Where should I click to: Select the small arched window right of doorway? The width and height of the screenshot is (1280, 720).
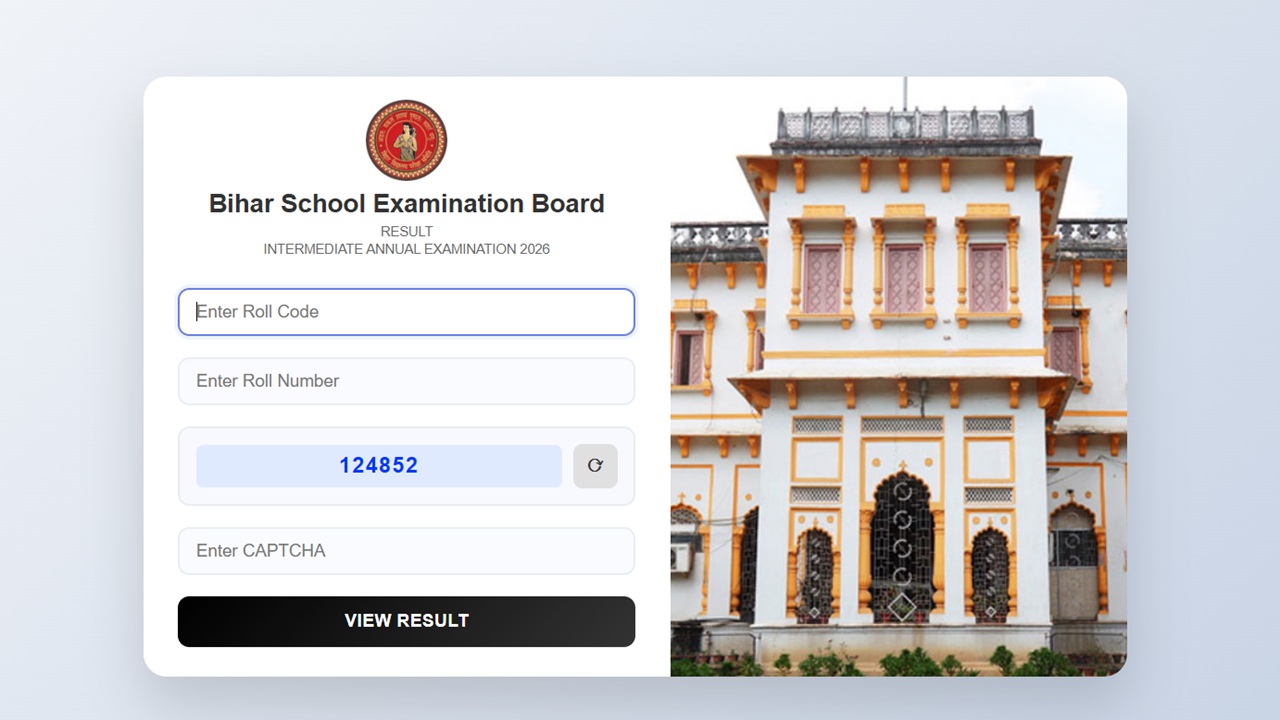click(x=990, y=576)
